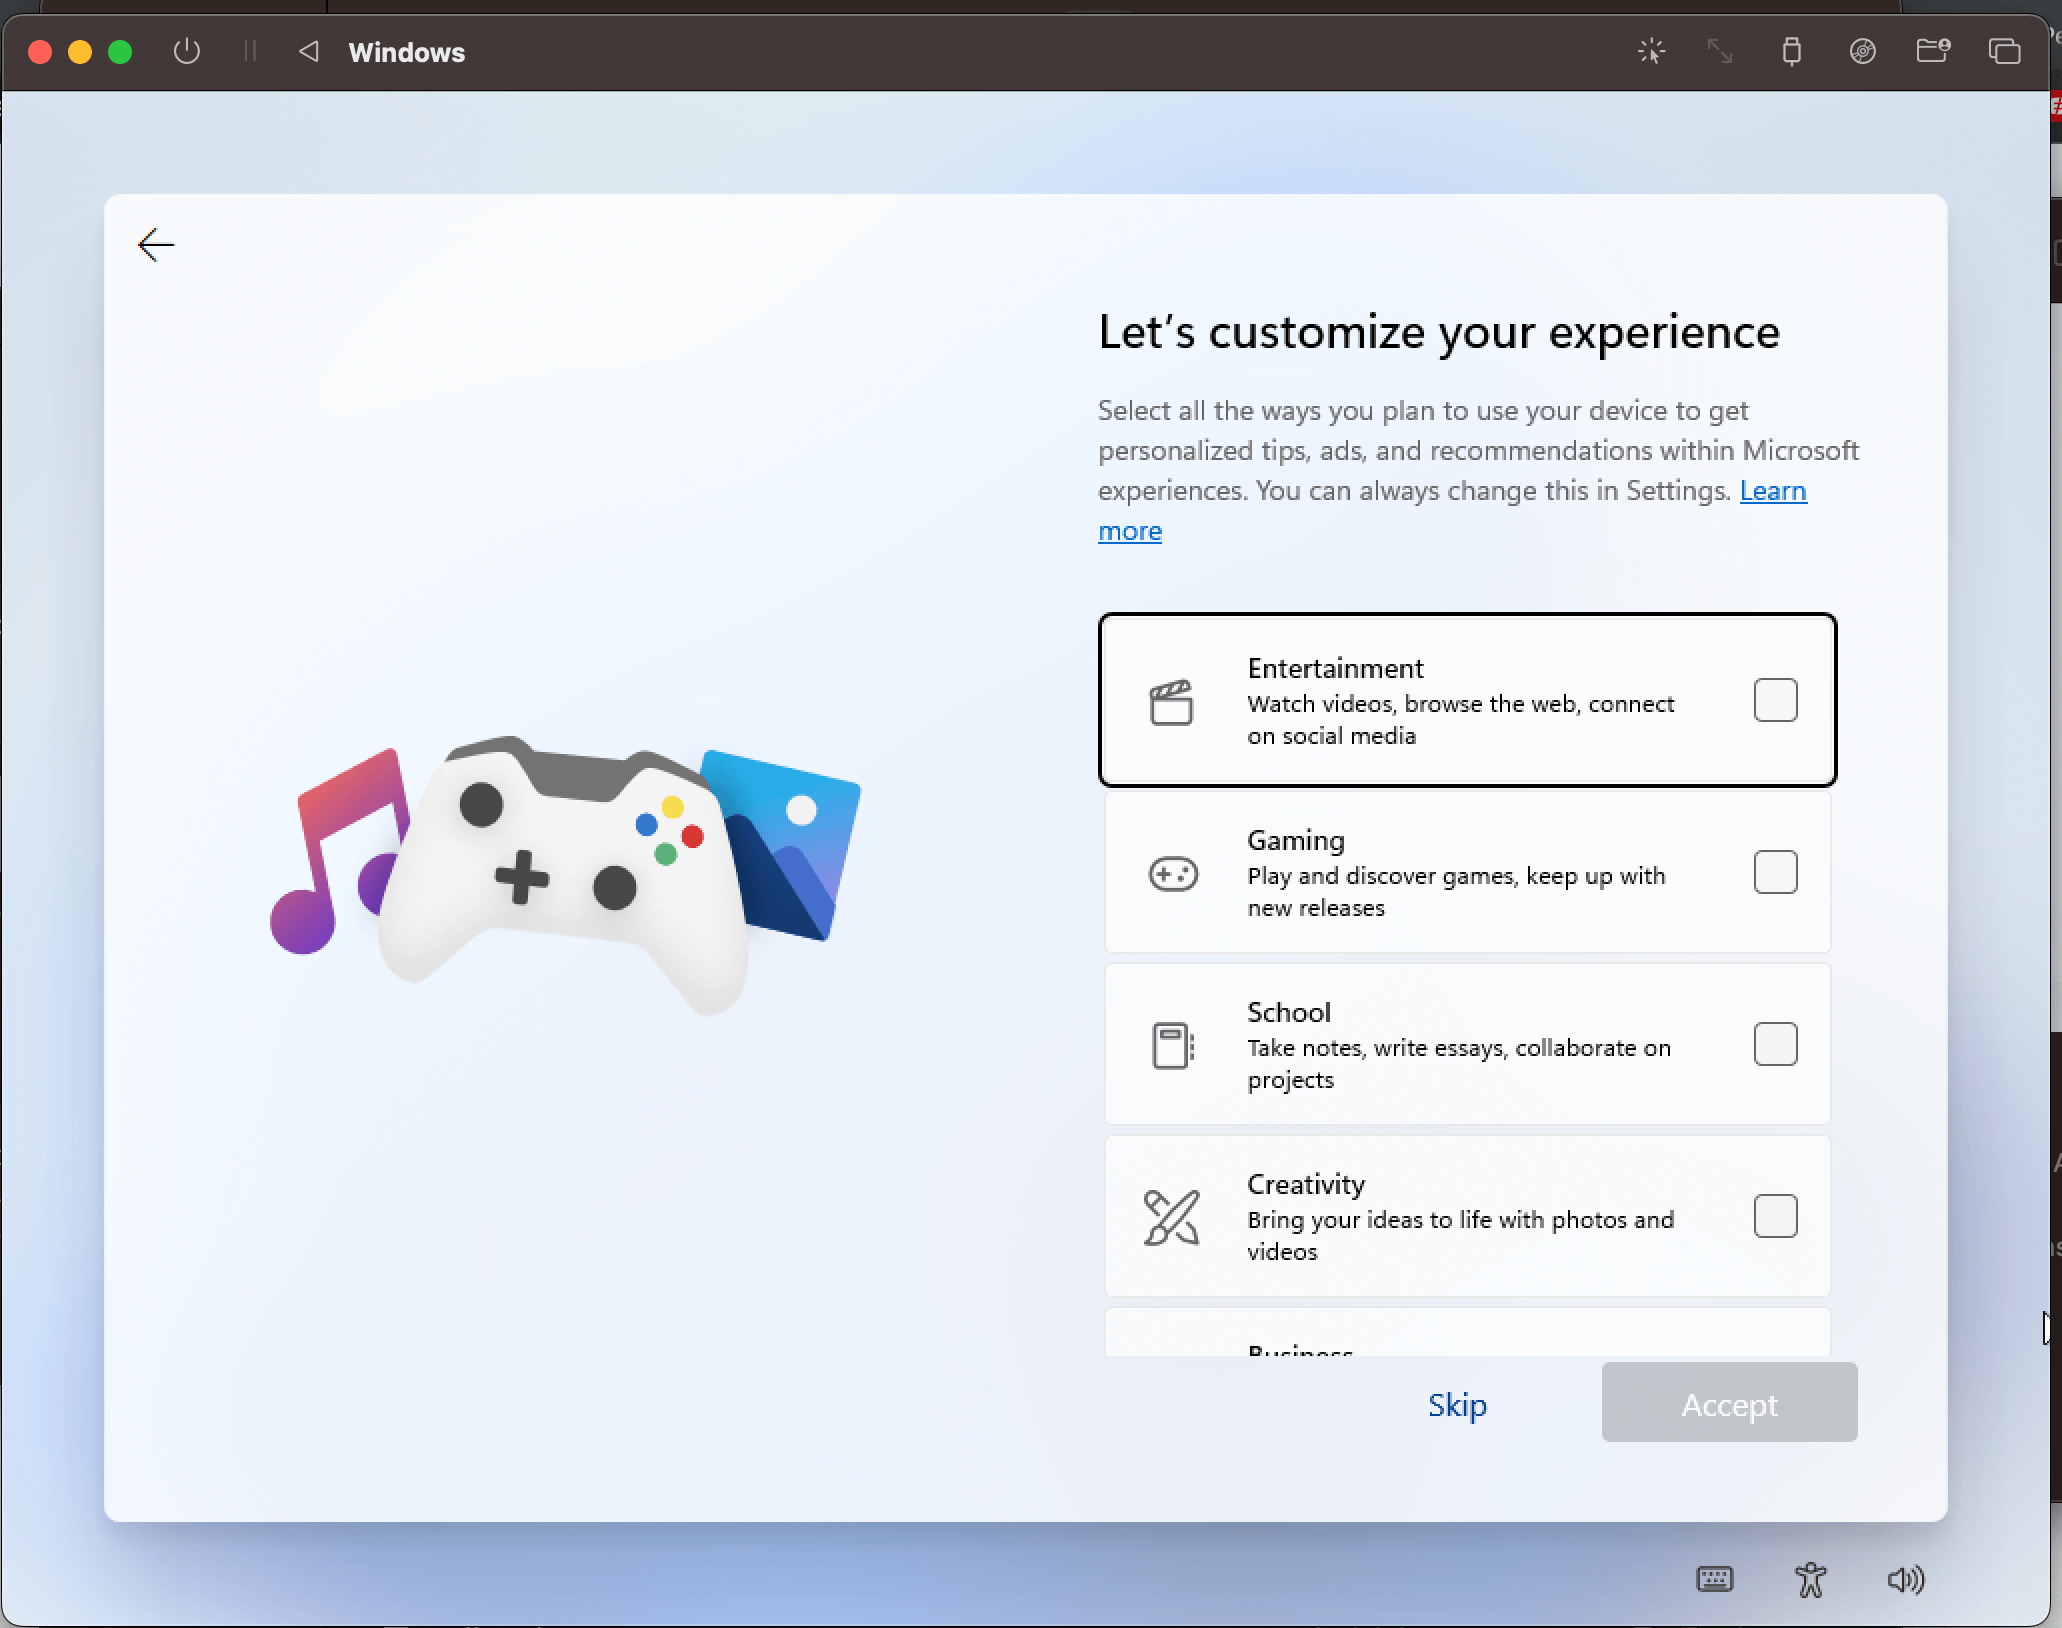Click the pause icon in VM toolbar
This screenshot has height=1628, width=2062.
pos(250,51)
